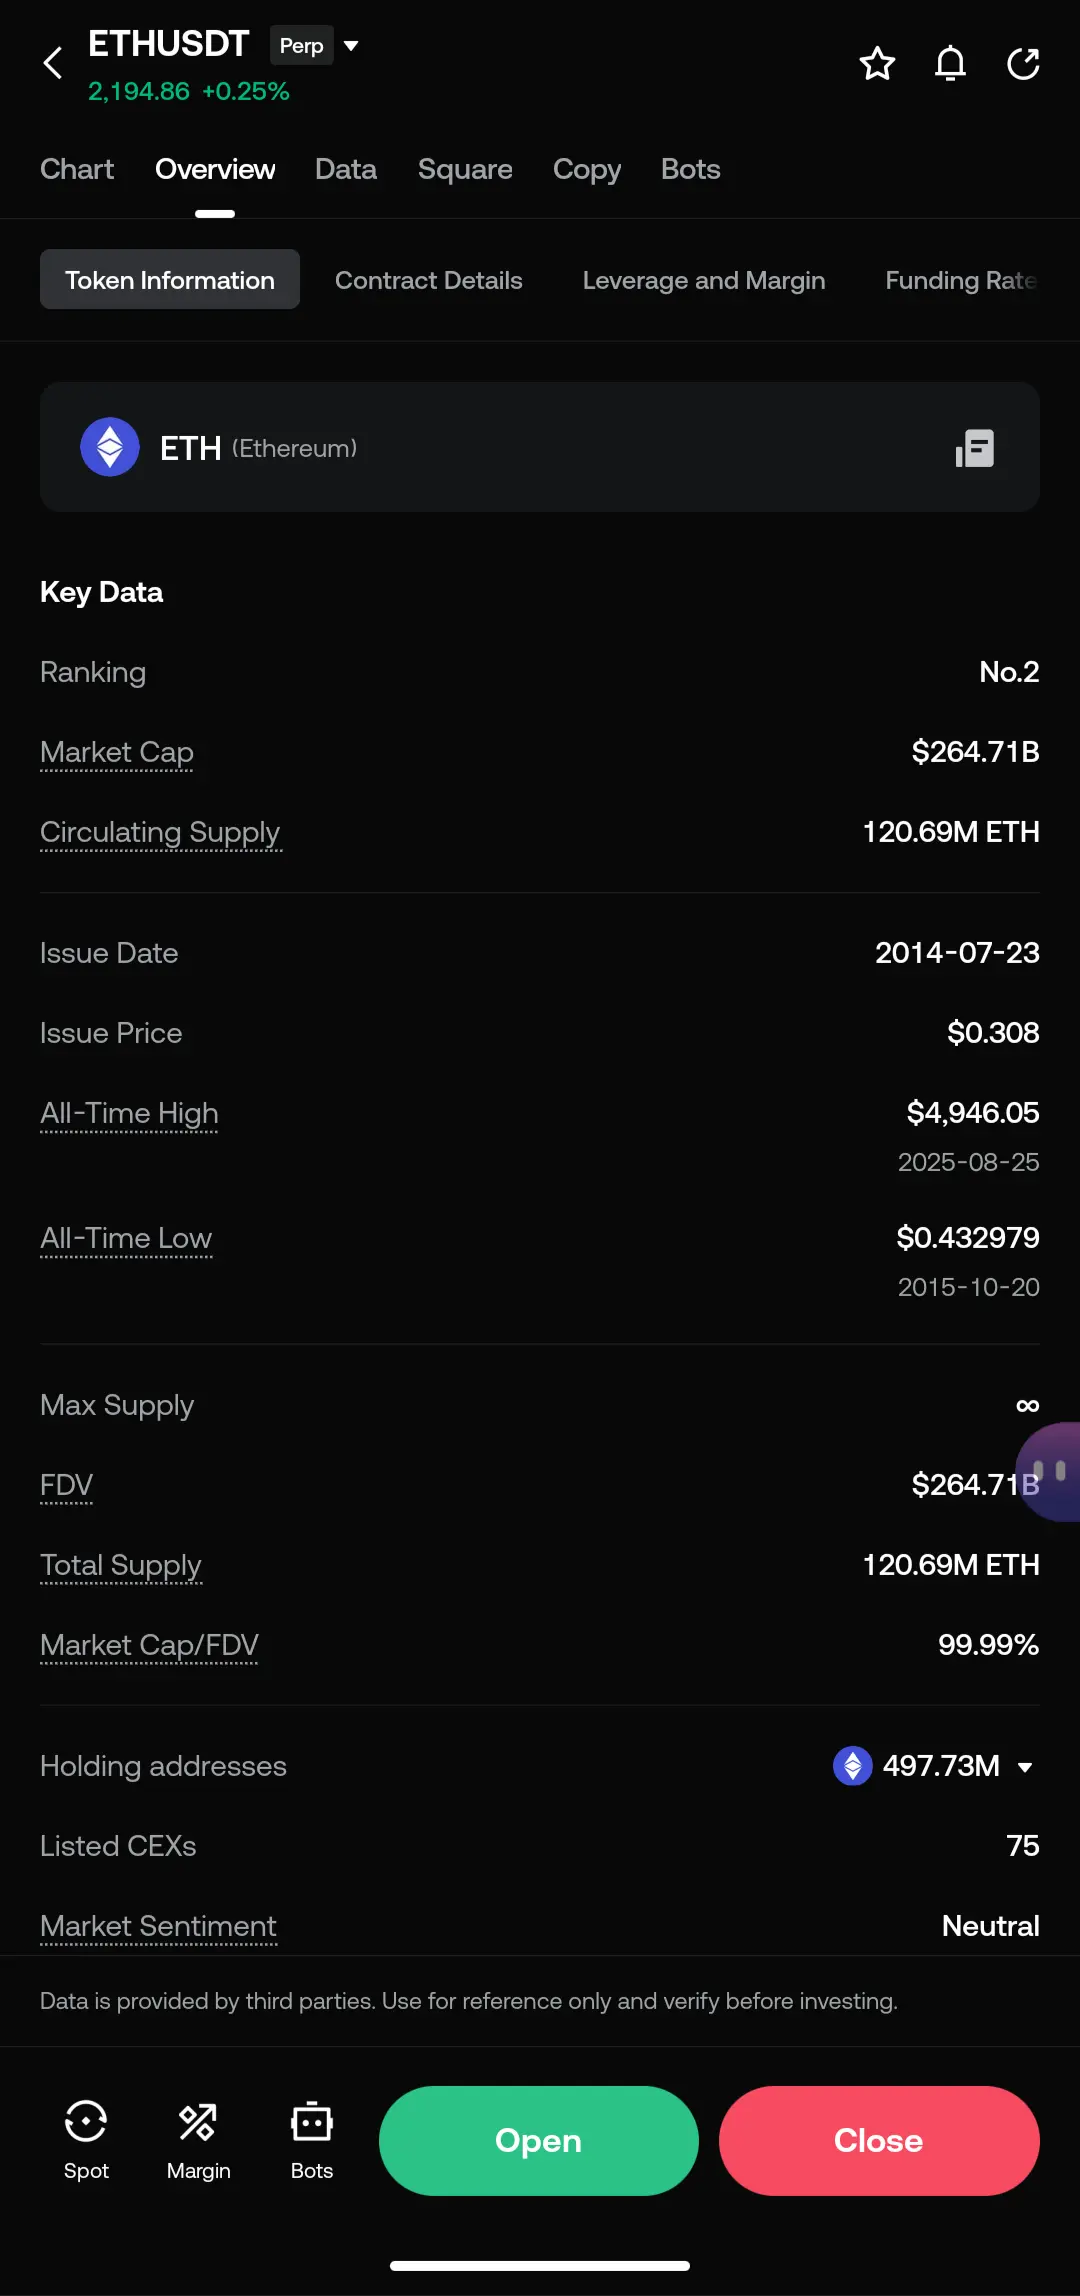
Task: Open the Square tab
Action: pos(465,169)
